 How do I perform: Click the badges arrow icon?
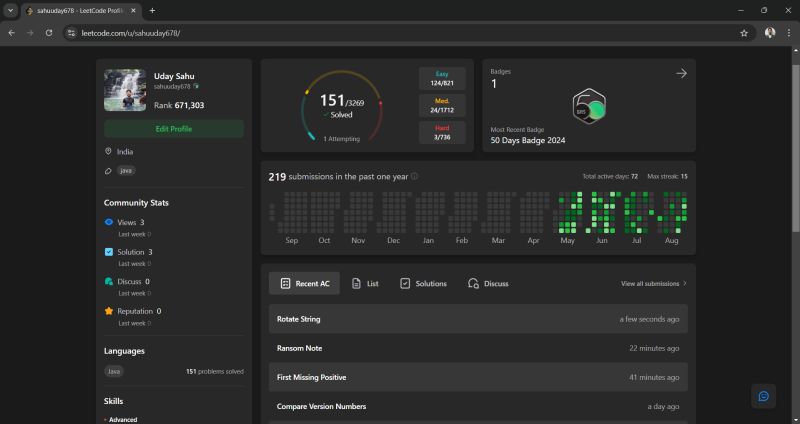coord(681,73)
